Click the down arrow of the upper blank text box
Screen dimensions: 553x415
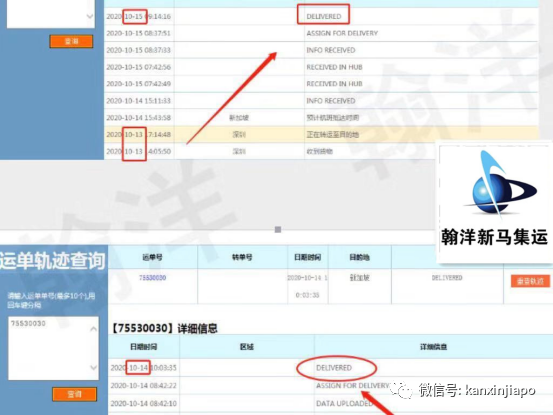pos(90,16)
